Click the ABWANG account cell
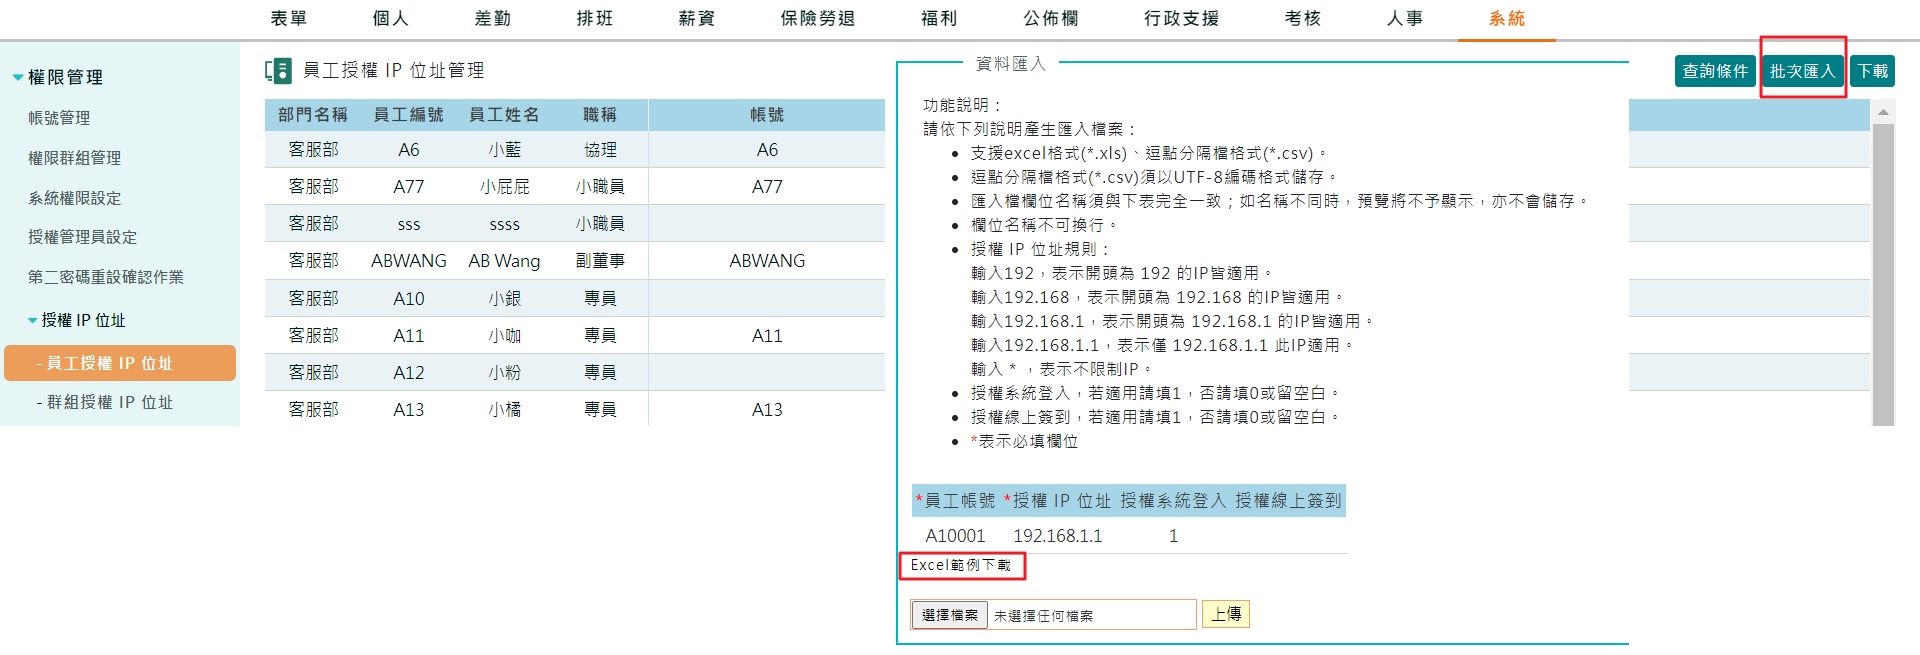Image resolution: width=1920 pixels, height=655 pixels. [x=767, y=261]
